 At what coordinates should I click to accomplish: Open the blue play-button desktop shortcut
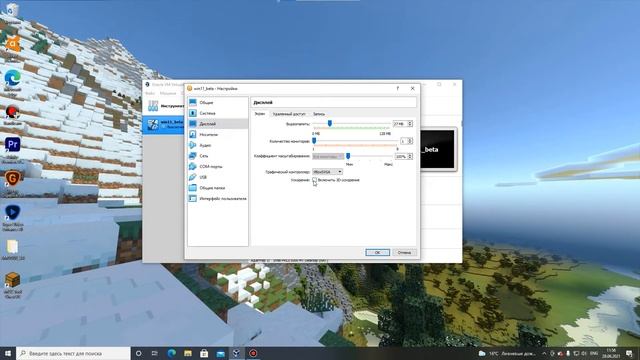[x=12, y=218]
